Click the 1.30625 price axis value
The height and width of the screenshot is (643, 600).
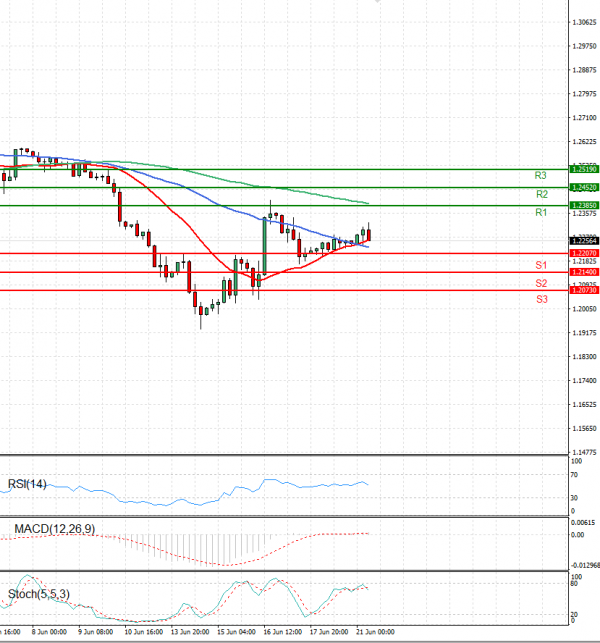pyautogui.click(x=584, y=22)
